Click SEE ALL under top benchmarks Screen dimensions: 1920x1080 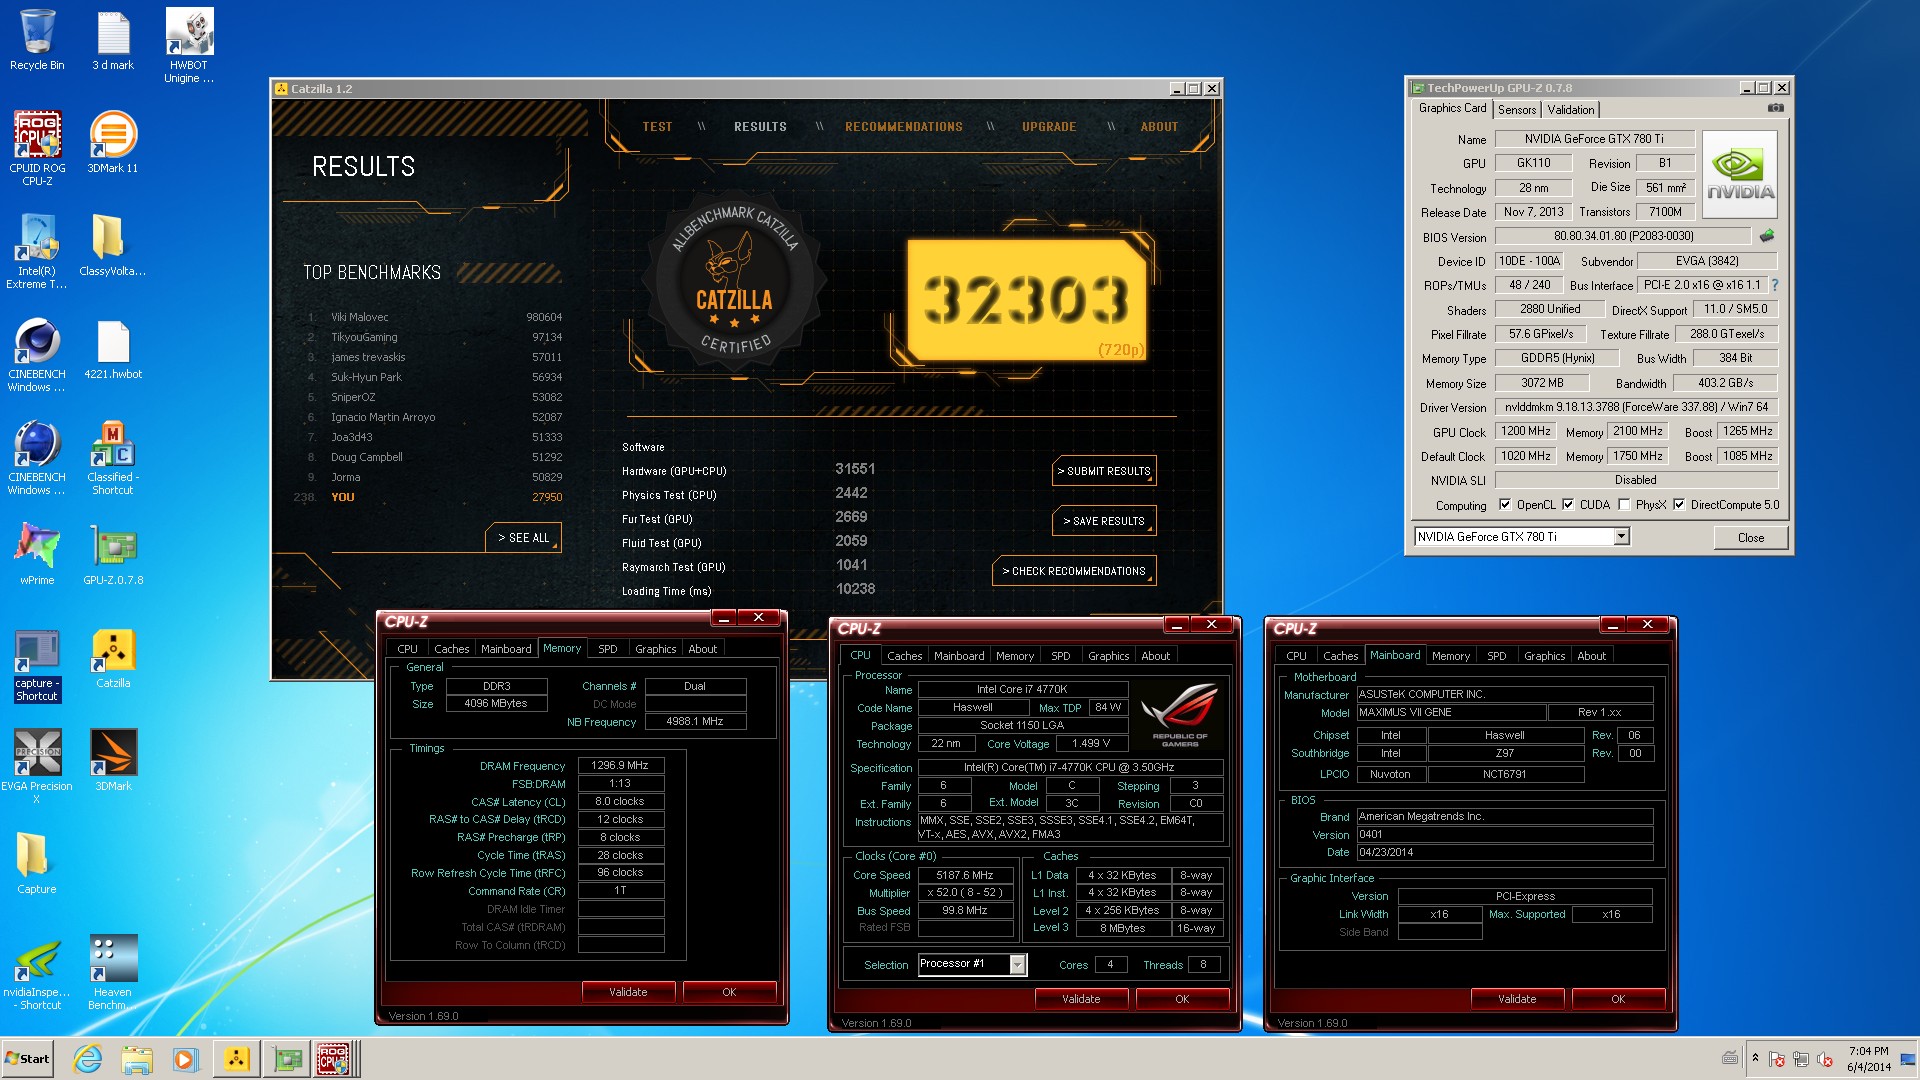[524, 538]
